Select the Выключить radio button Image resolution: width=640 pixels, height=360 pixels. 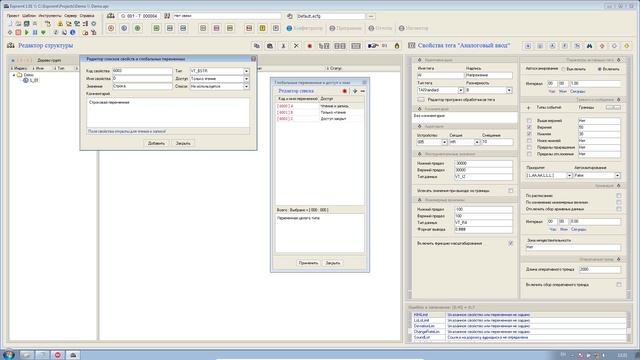tap(564, 69)
